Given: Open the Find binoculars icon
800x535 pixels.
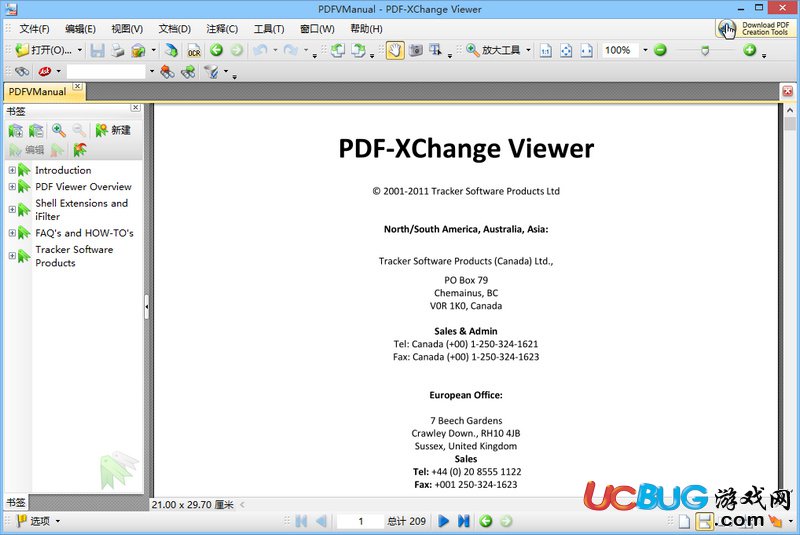Looking at the screenshot, I should [x=22, y=71].
